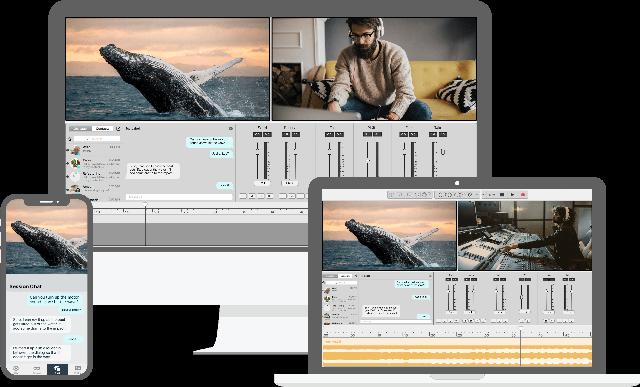Select the third contact avatar on the monitor

75,176
